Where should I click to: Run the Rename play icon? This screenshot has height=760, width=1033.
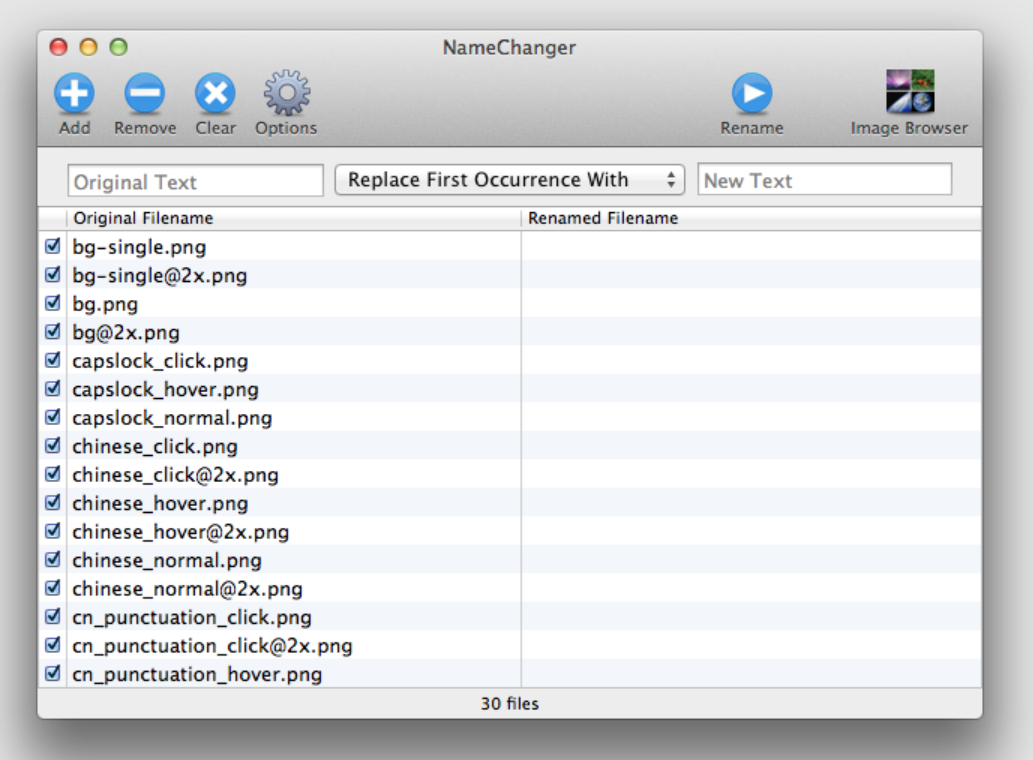pyautogui.click(x=752, y=93)
